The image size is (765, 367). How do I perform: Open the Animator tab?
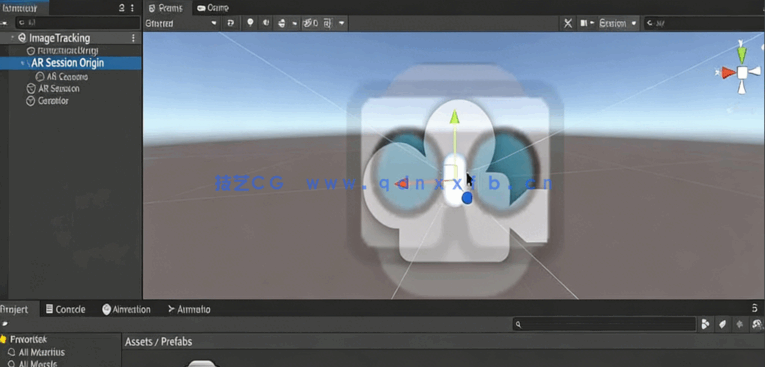point(189,309)
